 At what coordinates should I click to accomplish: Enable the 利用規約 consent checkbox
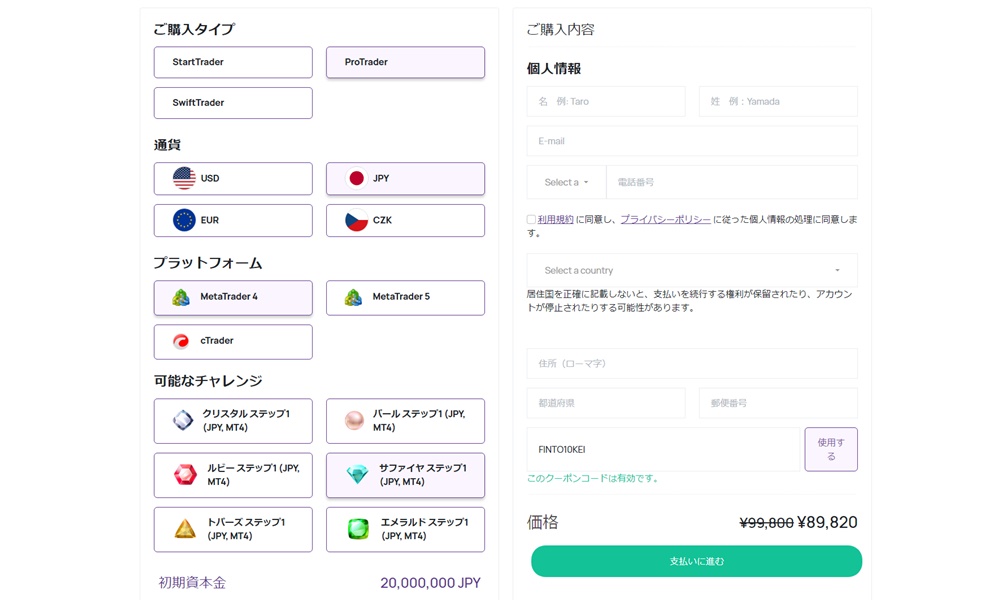pyautogui.click(x=531, y=218)
